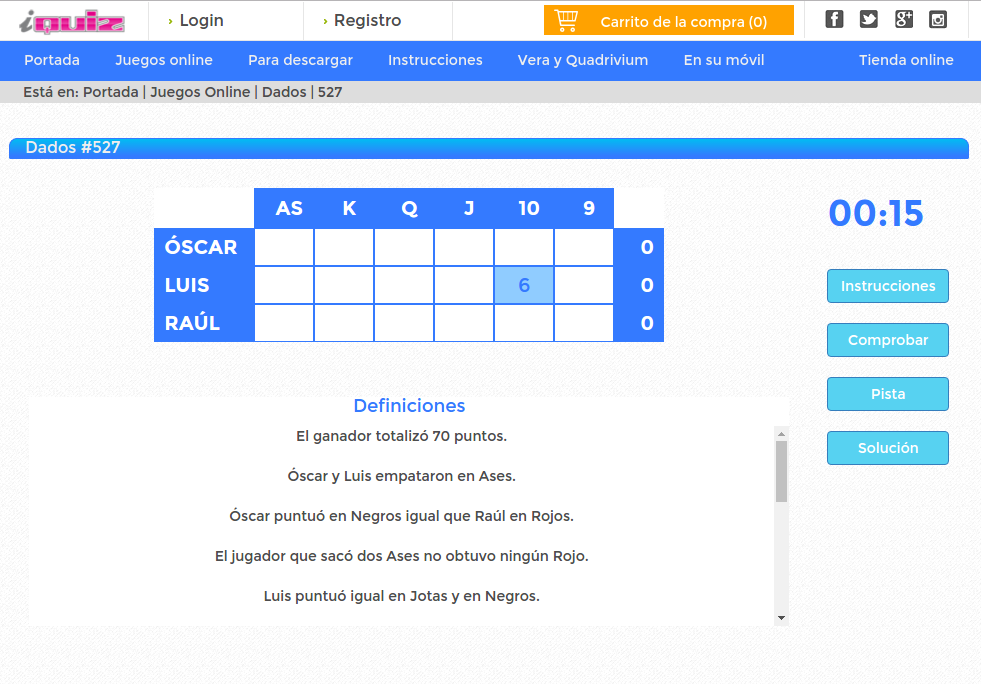The height and width of the screenshot is (684, 981).
Task: Click the RAÚL row header
Action: point(204,323)
